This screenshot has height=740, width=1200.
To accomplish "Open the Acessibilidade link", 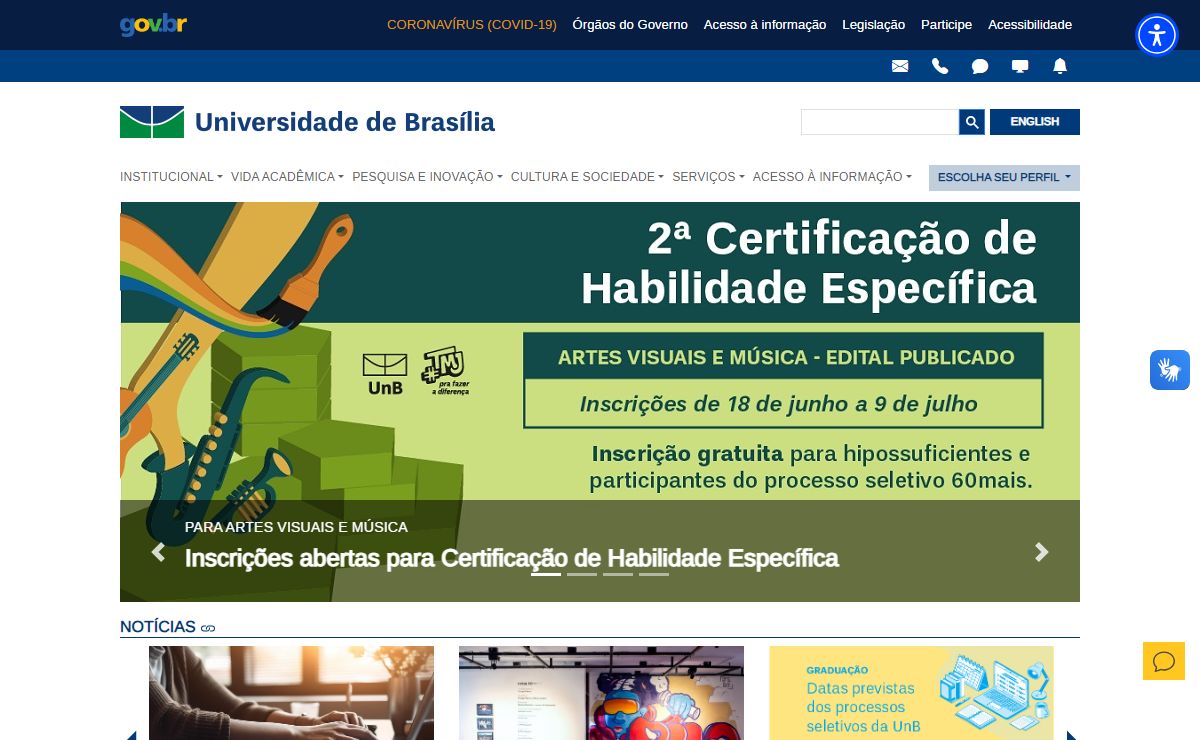I will 1030,25.
